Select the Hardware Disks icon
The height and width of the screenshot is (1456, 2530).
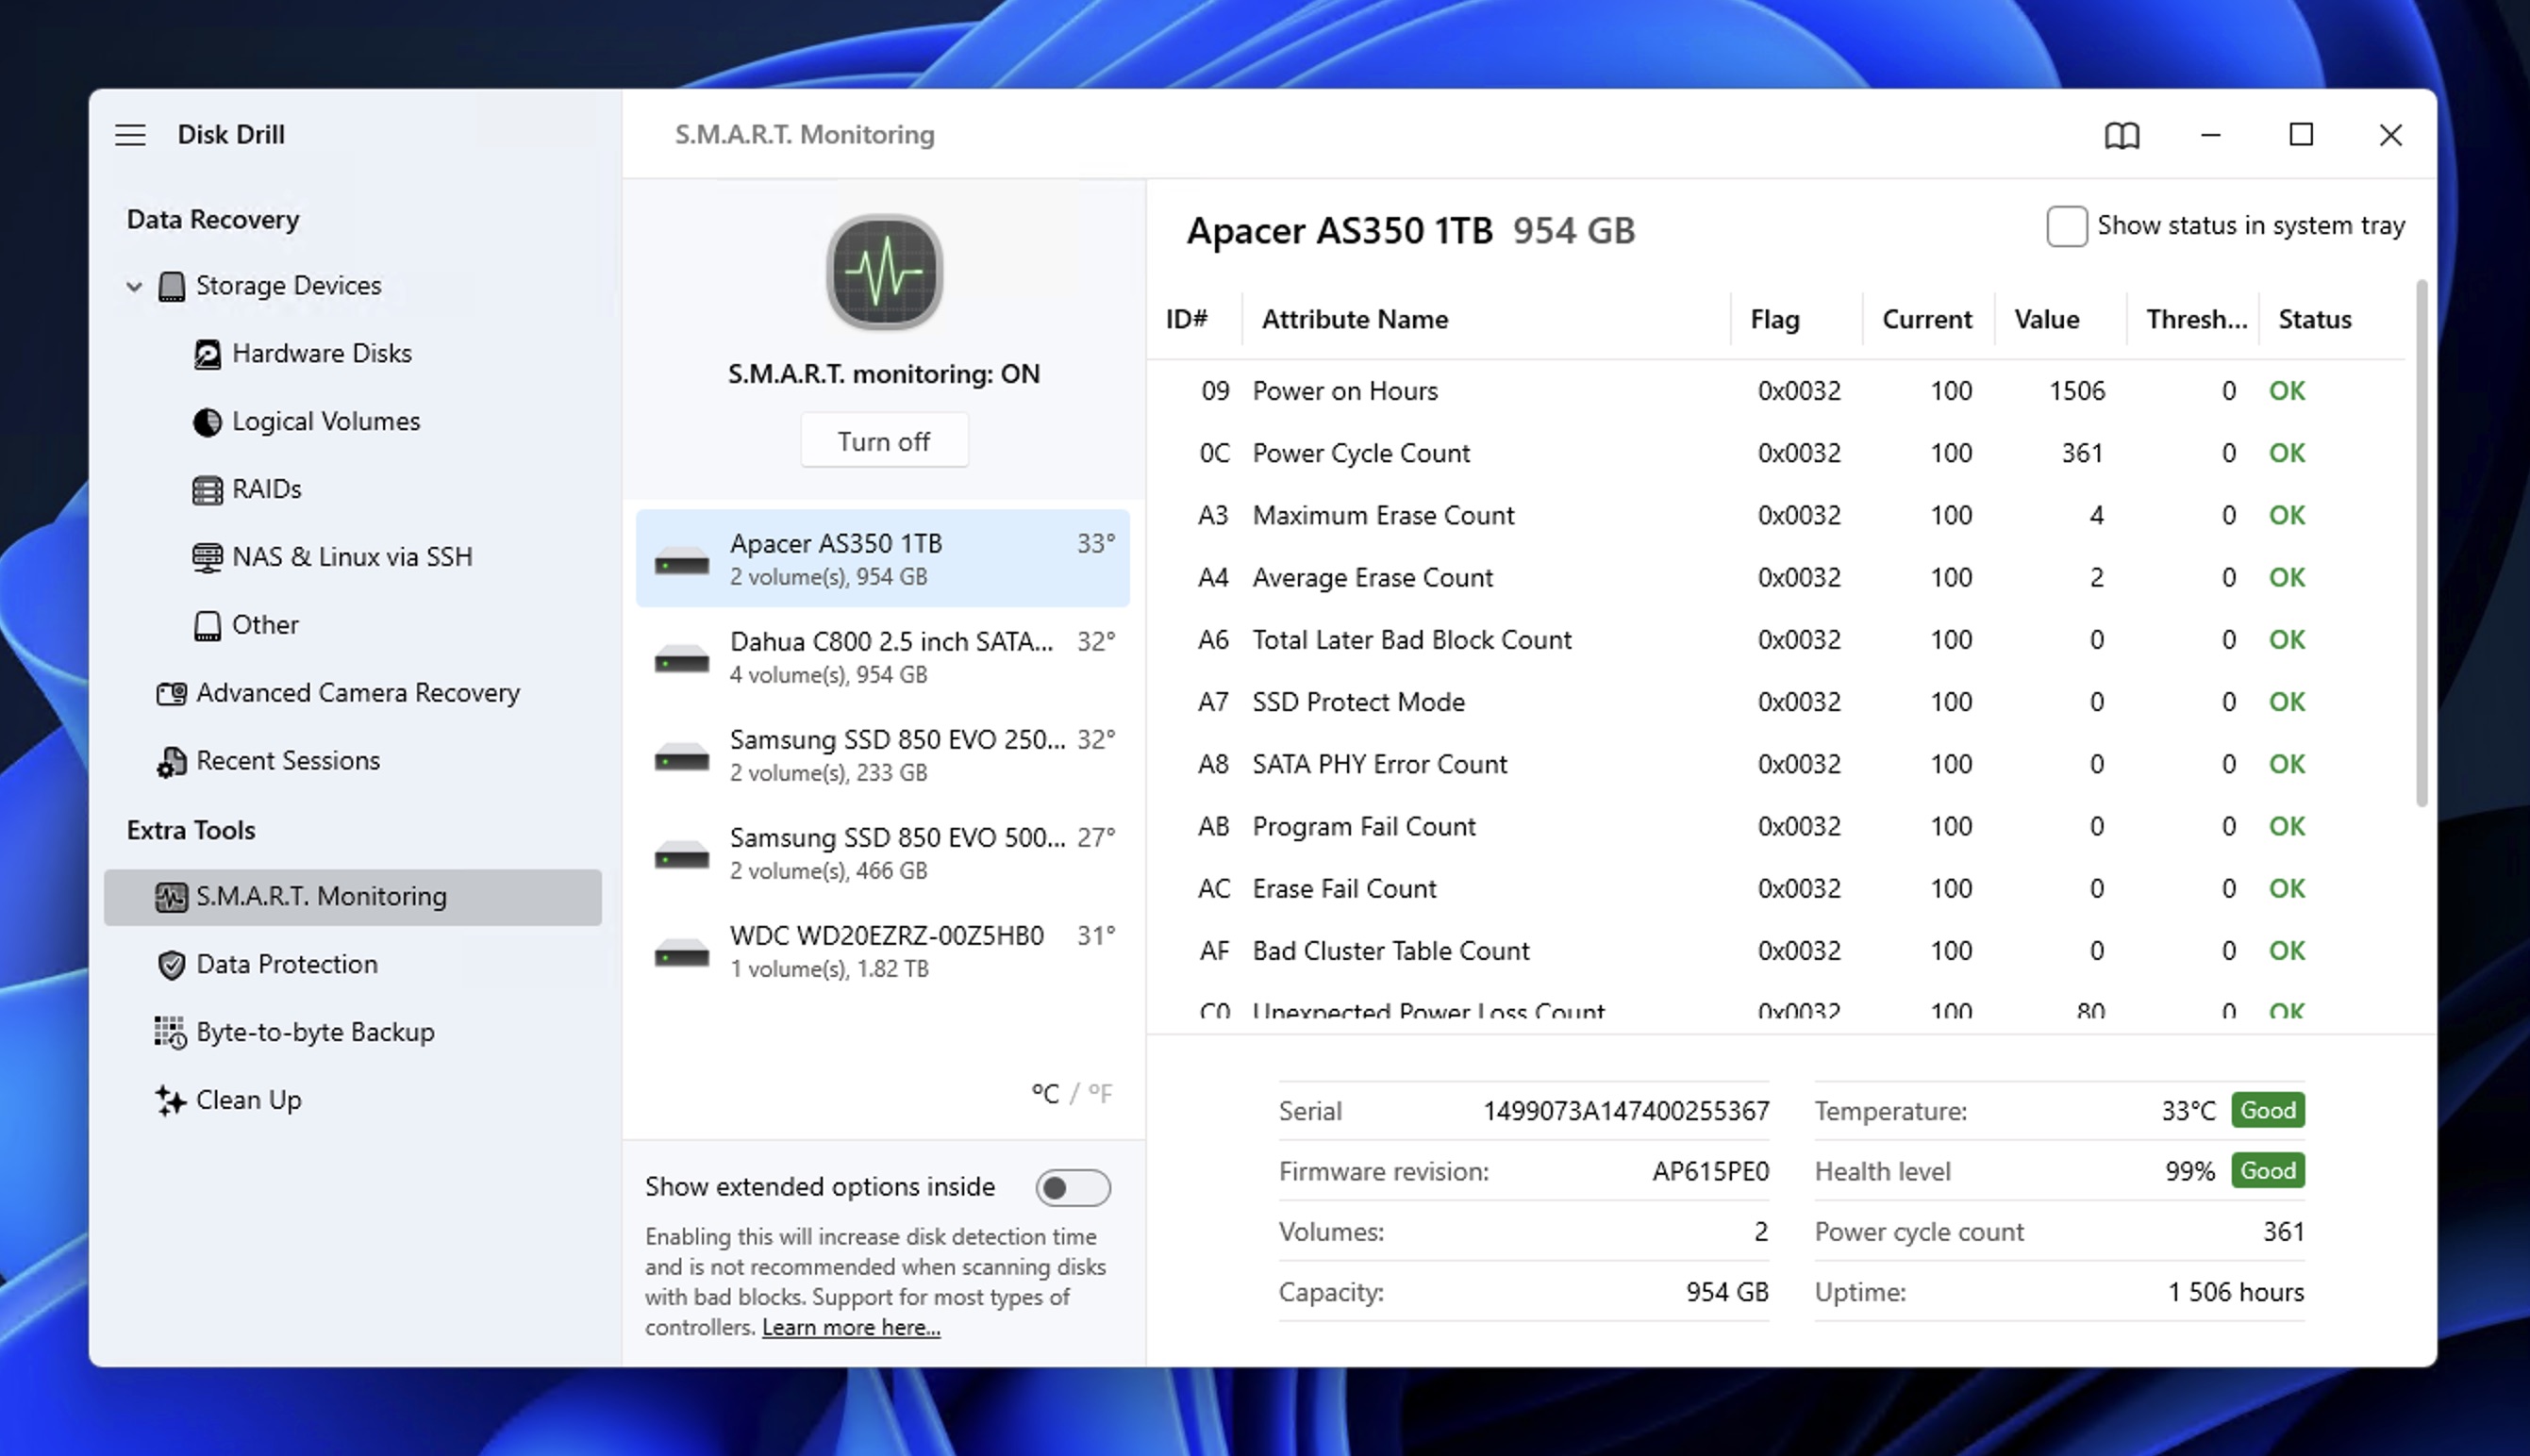pyautogui.click(x=208, y=353)
